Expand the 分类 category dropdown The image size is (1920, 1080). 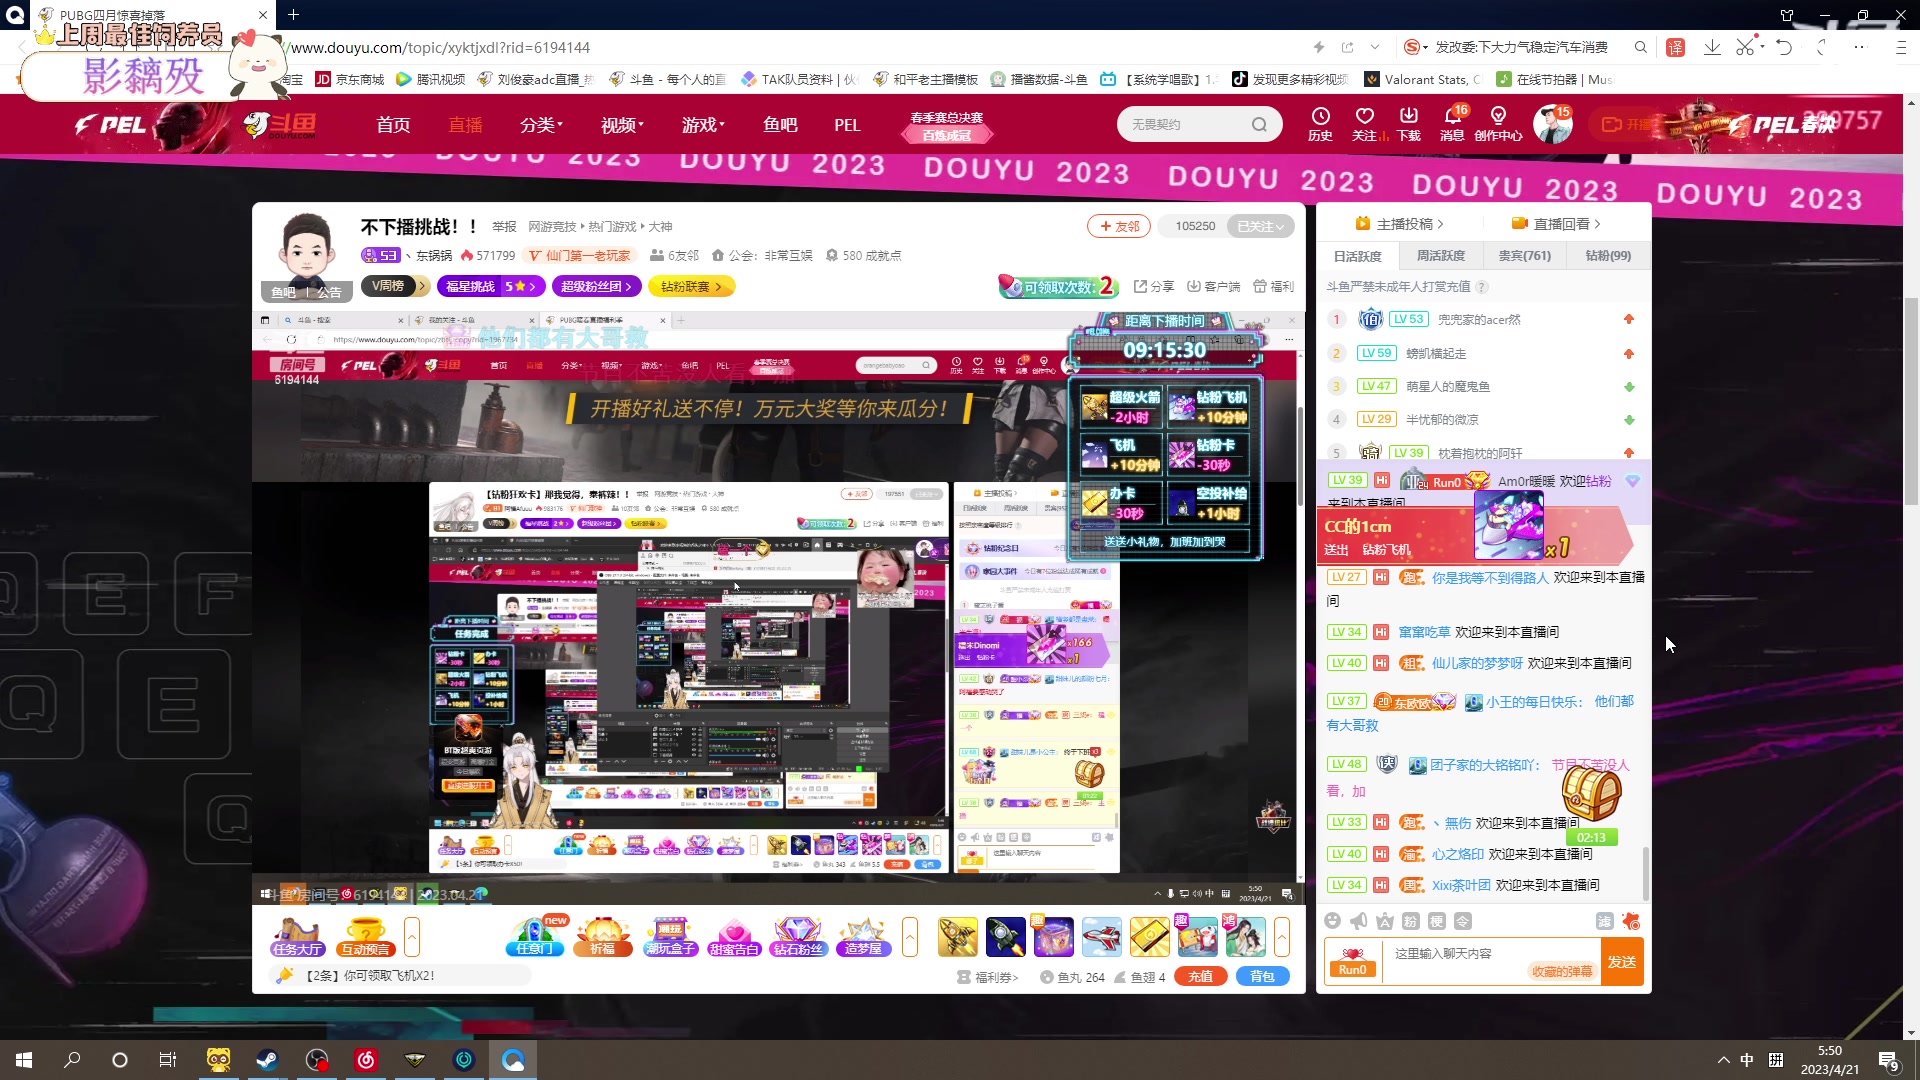(x=541, y=125)
